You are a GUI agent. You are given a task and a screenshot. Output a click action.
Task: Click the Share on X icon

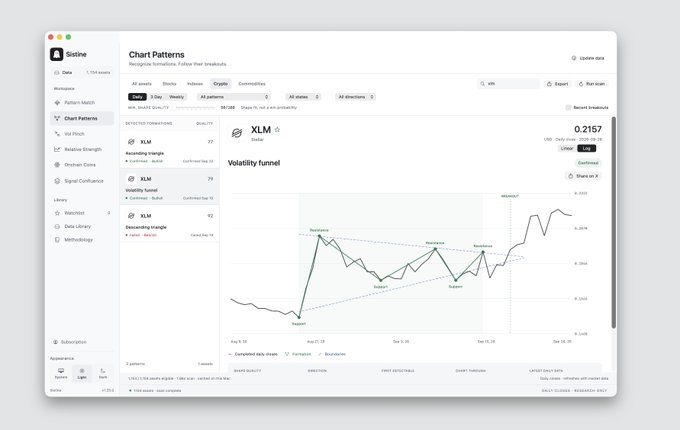click(571, 176)
